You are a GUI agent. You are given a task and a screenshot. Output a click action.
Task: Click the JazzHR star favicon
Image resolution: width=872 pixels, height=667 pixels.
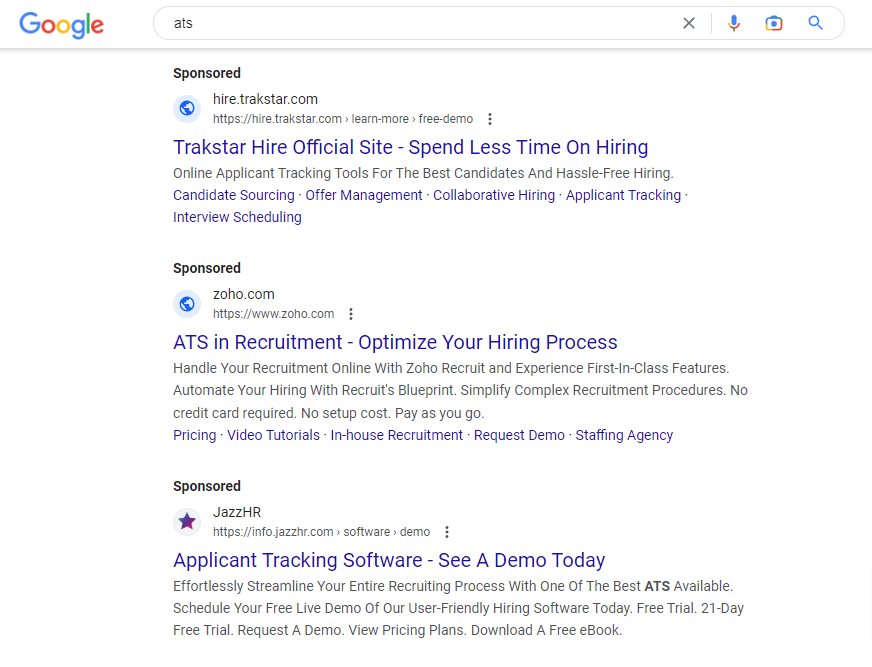tap(187, 522)
